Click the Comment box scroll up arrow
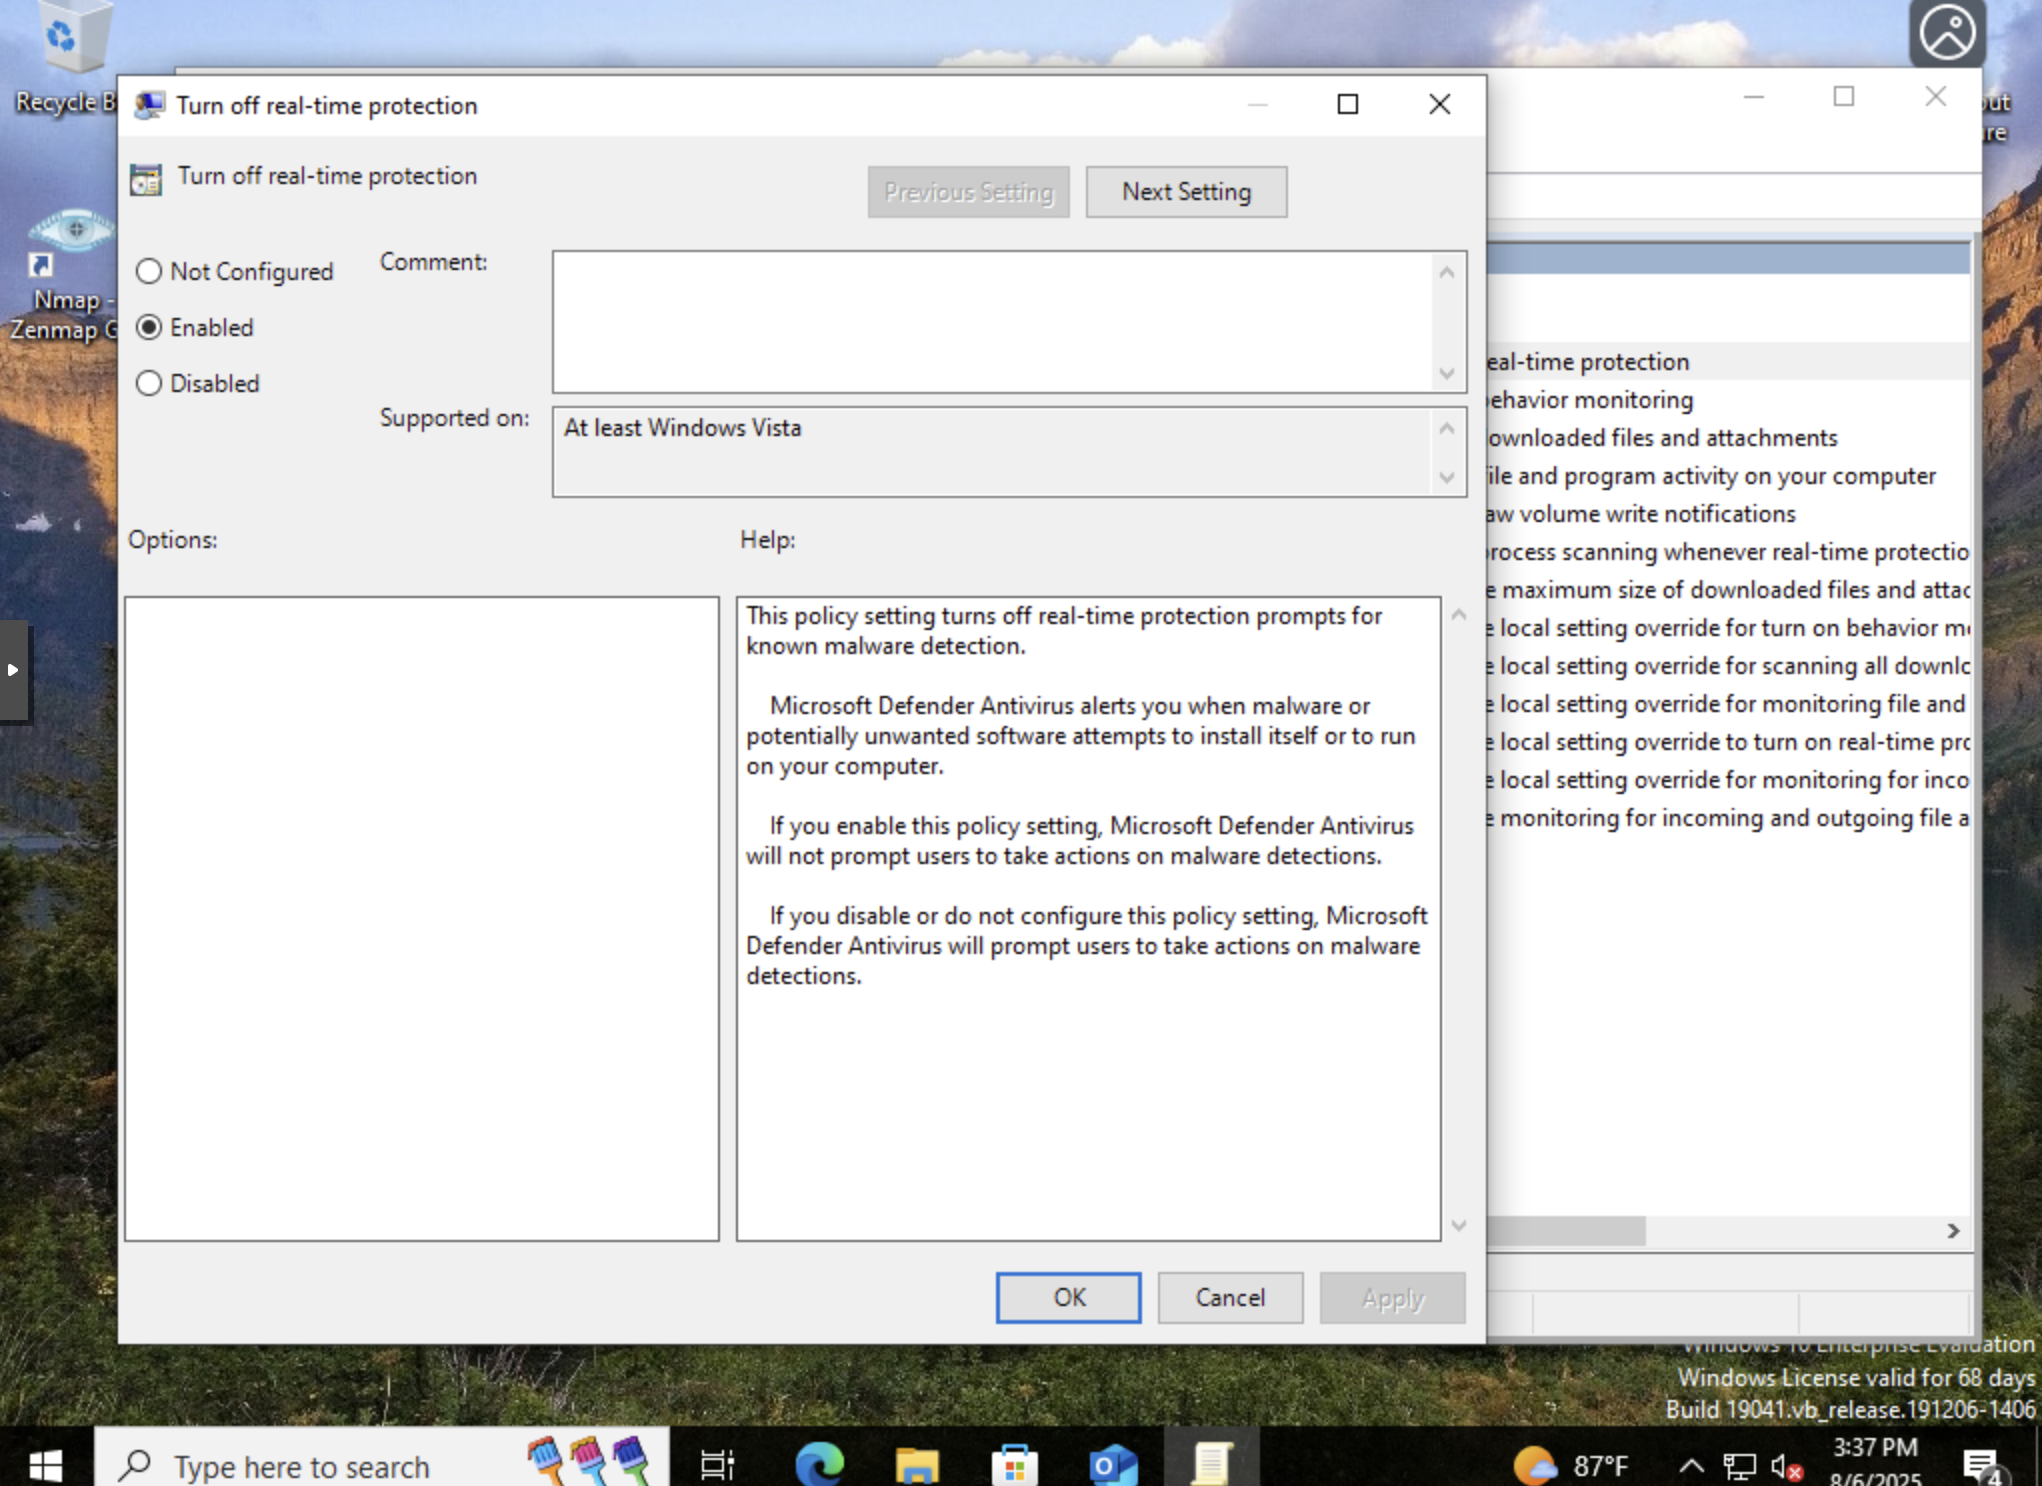 (1447, 272)
